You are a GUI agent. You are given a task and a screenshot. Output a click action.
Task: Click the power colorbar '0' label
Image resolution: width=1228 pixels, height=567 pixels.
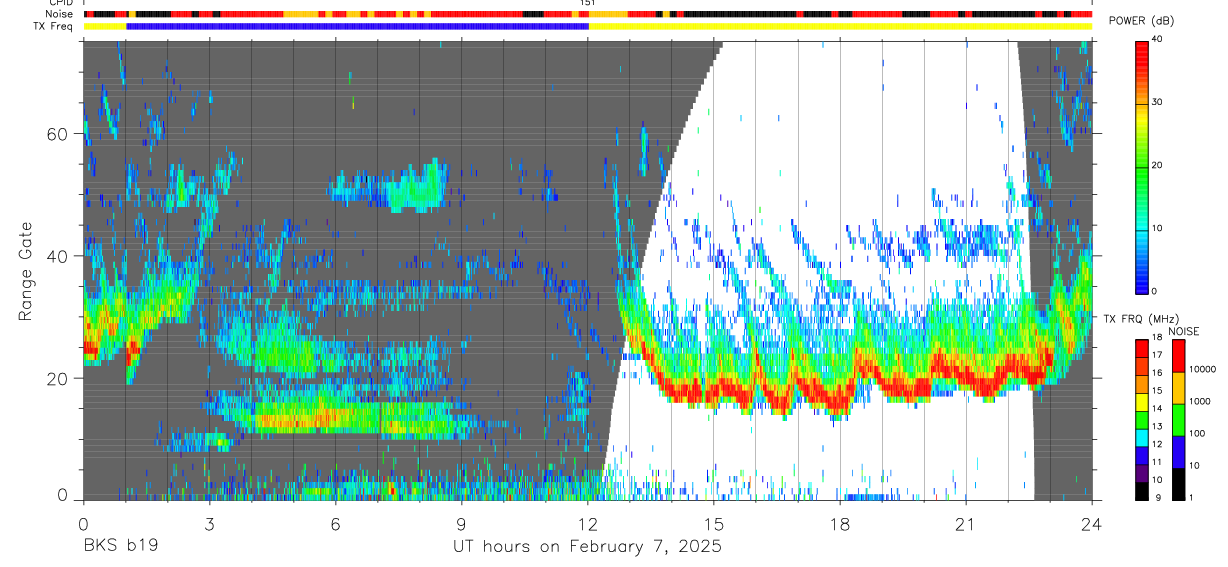point(1155,291)
